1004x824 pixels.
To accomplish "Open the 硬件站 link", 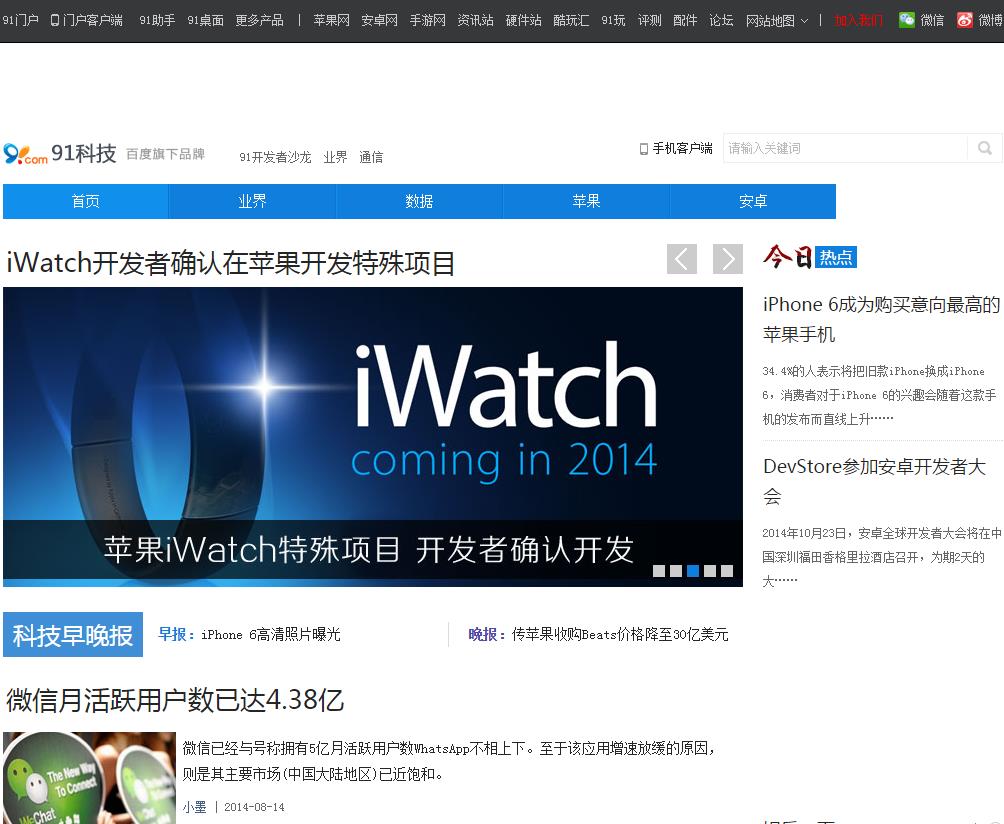I will [524, 20].
